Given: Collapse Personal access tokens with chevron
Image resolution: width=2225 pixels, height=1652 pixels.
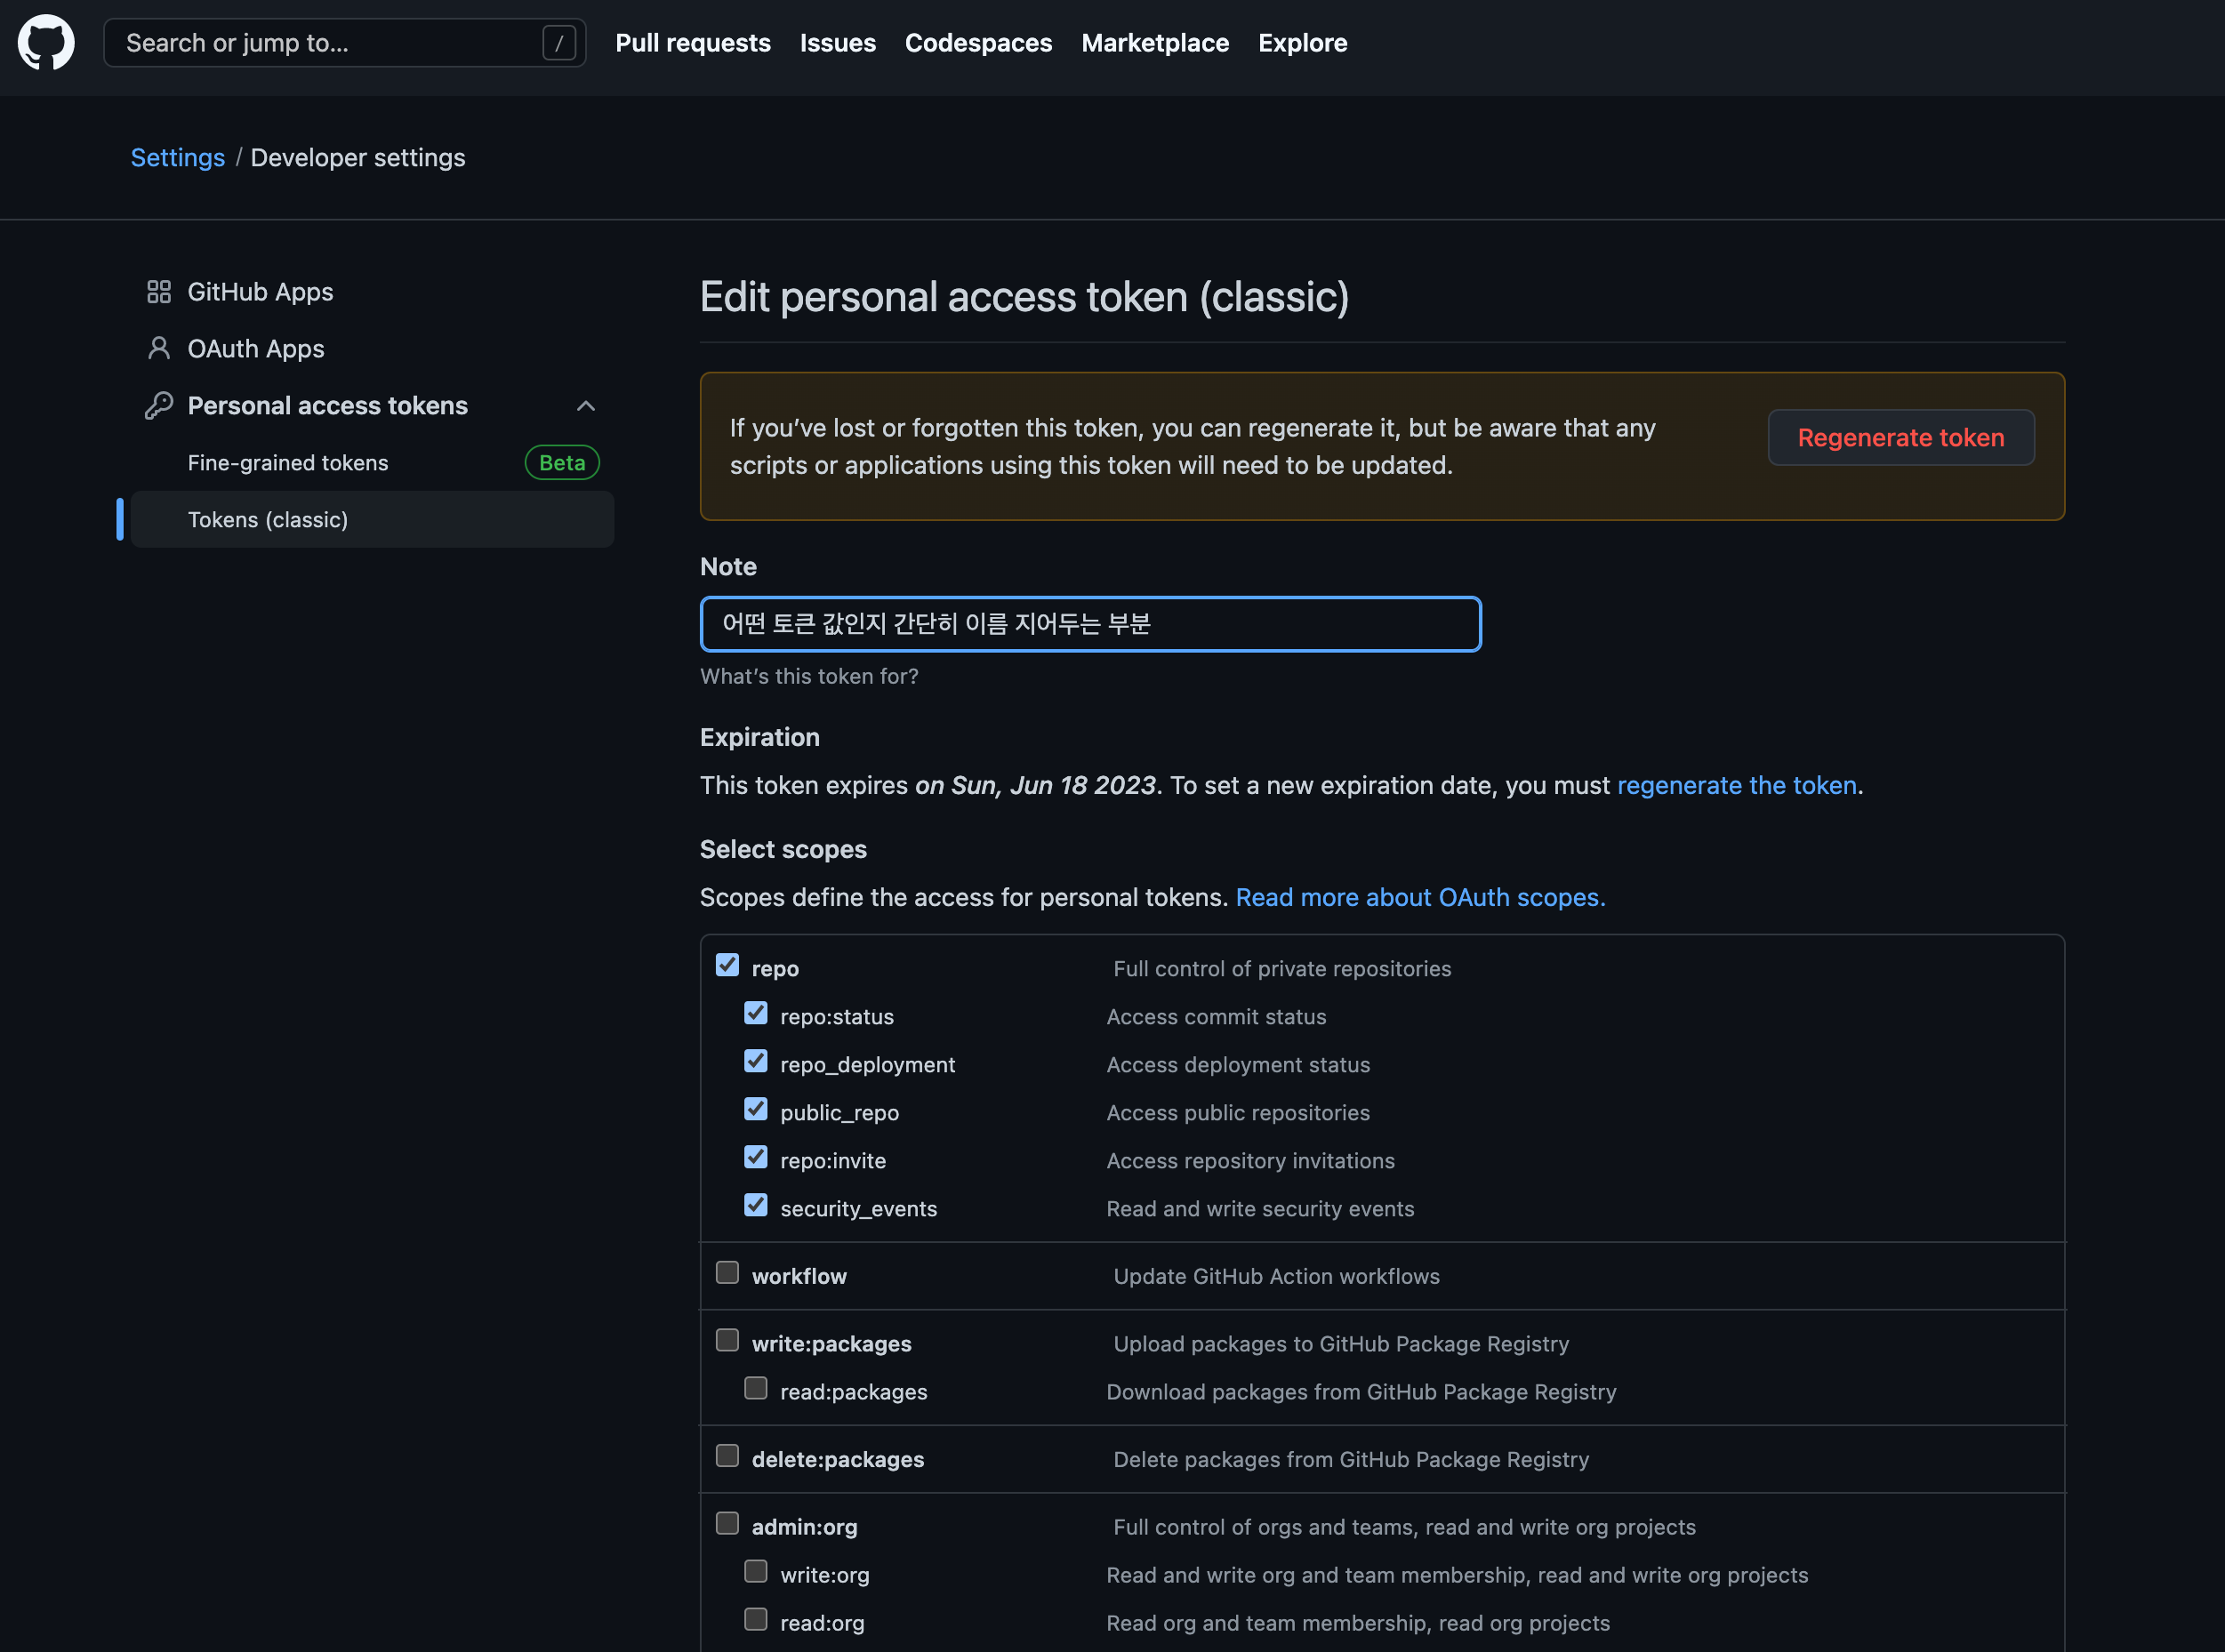Looking at the screenshot, I should click(586, 406).
